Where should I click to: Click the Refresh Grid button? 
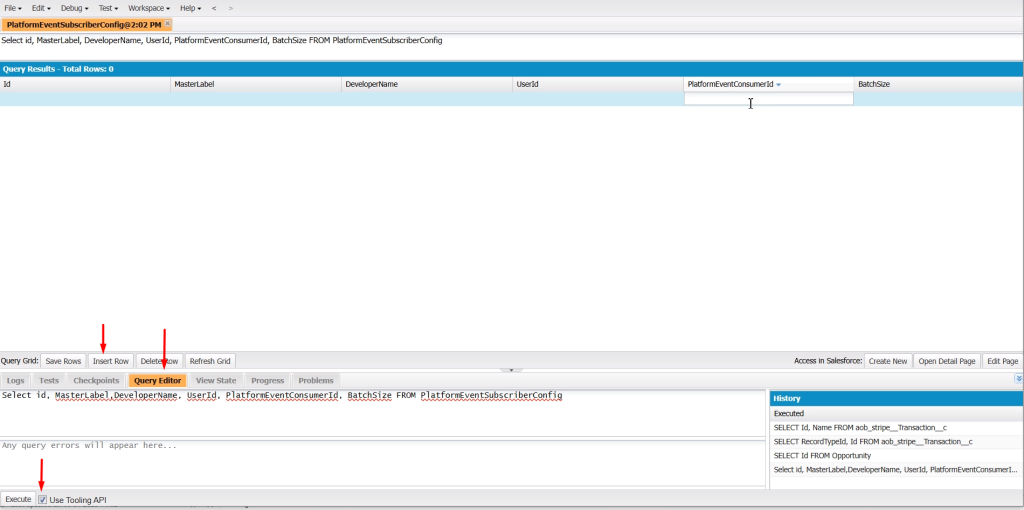click(x=210, y=361)
